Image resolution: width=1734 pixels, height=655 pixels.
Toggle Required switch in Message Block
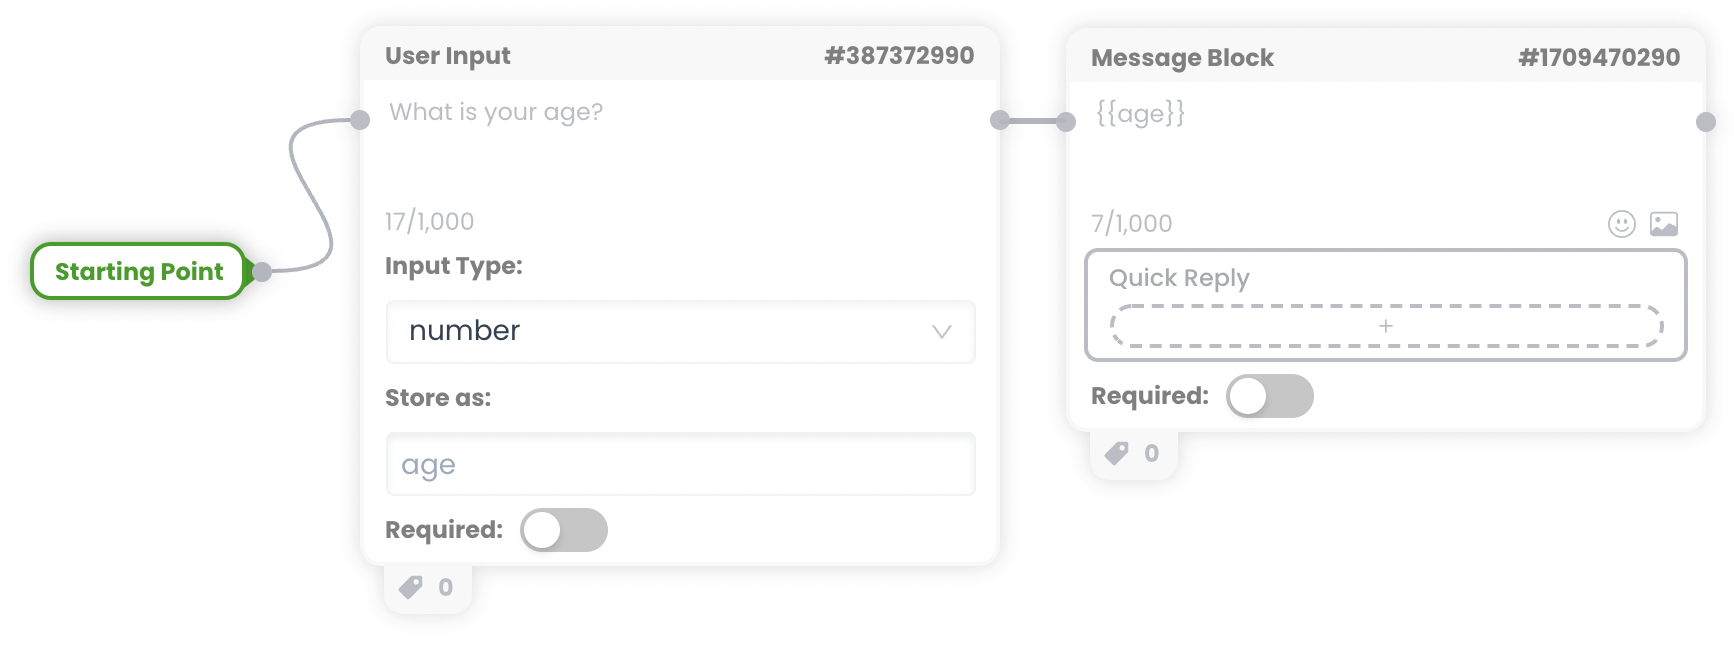[x=1270, y=396]
